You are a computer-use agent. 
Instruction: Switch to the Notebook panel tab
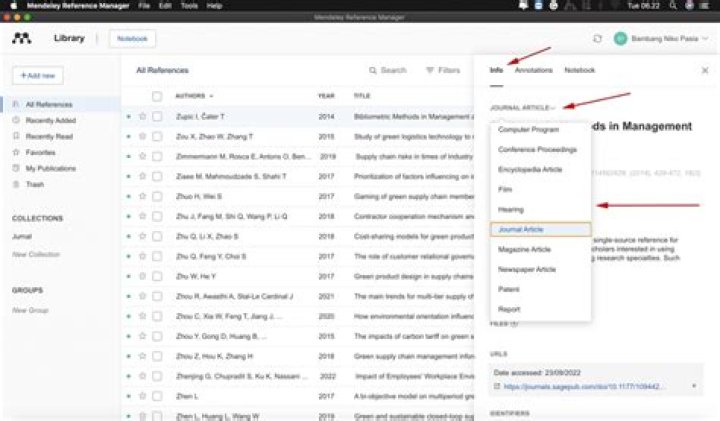click(579, 70)
